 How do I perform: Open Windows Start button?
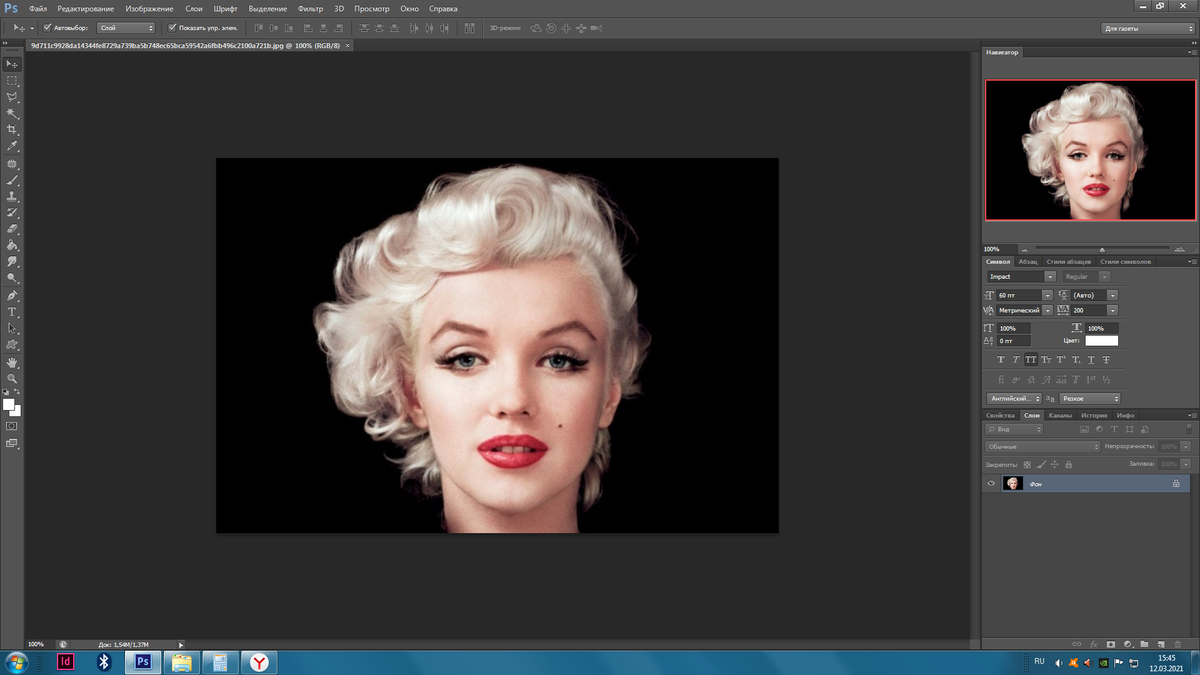[17, 661]
